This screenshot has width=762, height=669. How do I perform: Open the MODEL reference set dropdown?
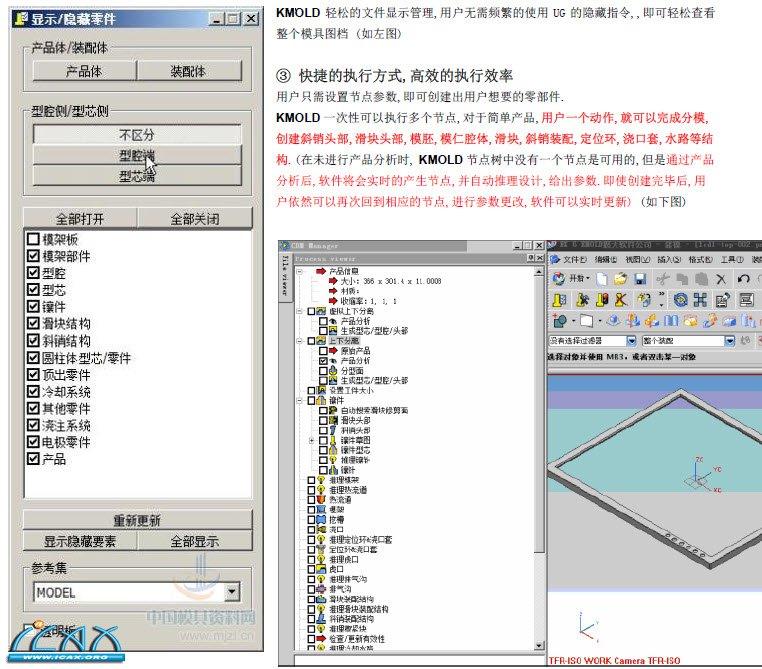coord(232,592)
